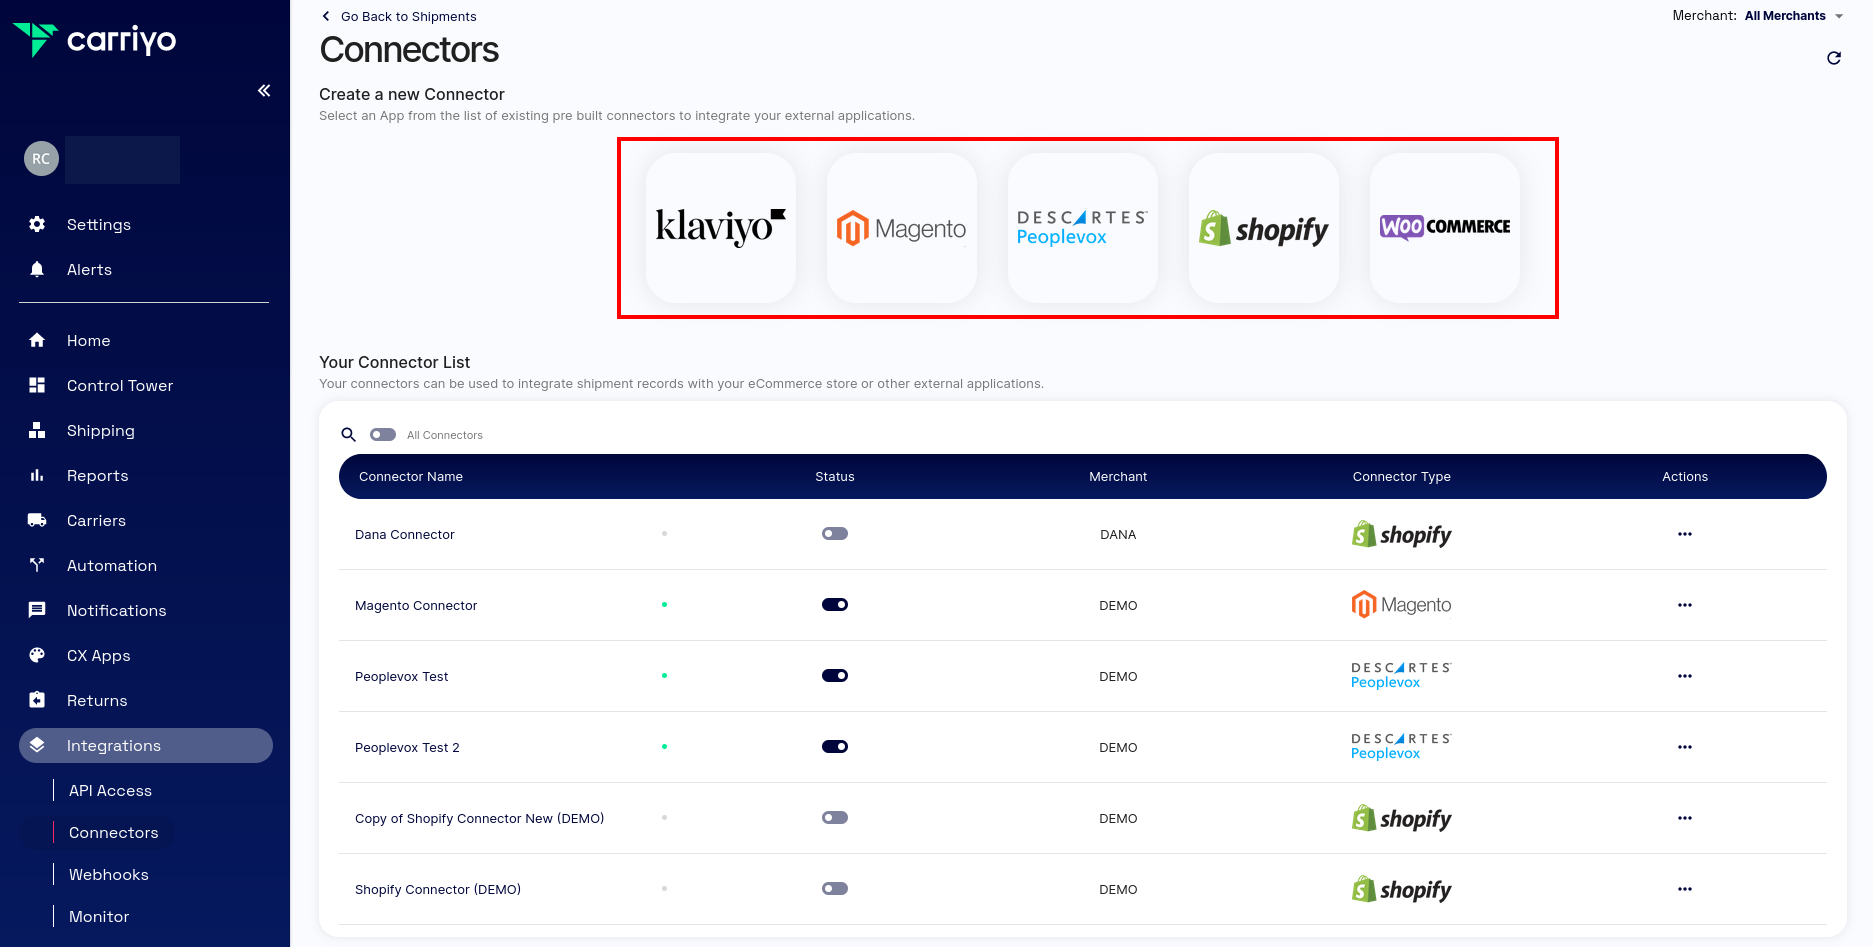The width and height of the screenshot is (1873, 947).
Task: Open actions menu for Peoplevox Test
Action: (x=1685, y=676)
